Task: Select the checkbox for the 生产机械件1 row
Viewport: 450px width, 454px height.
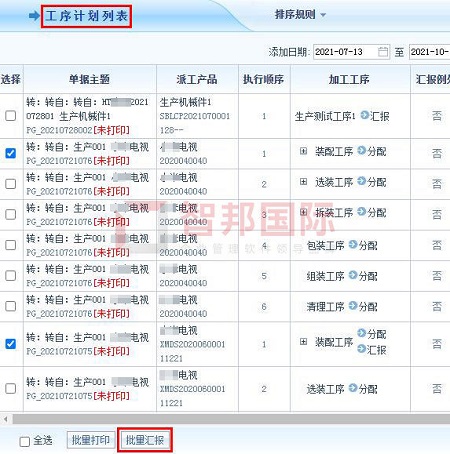Action: coord(11,116)
